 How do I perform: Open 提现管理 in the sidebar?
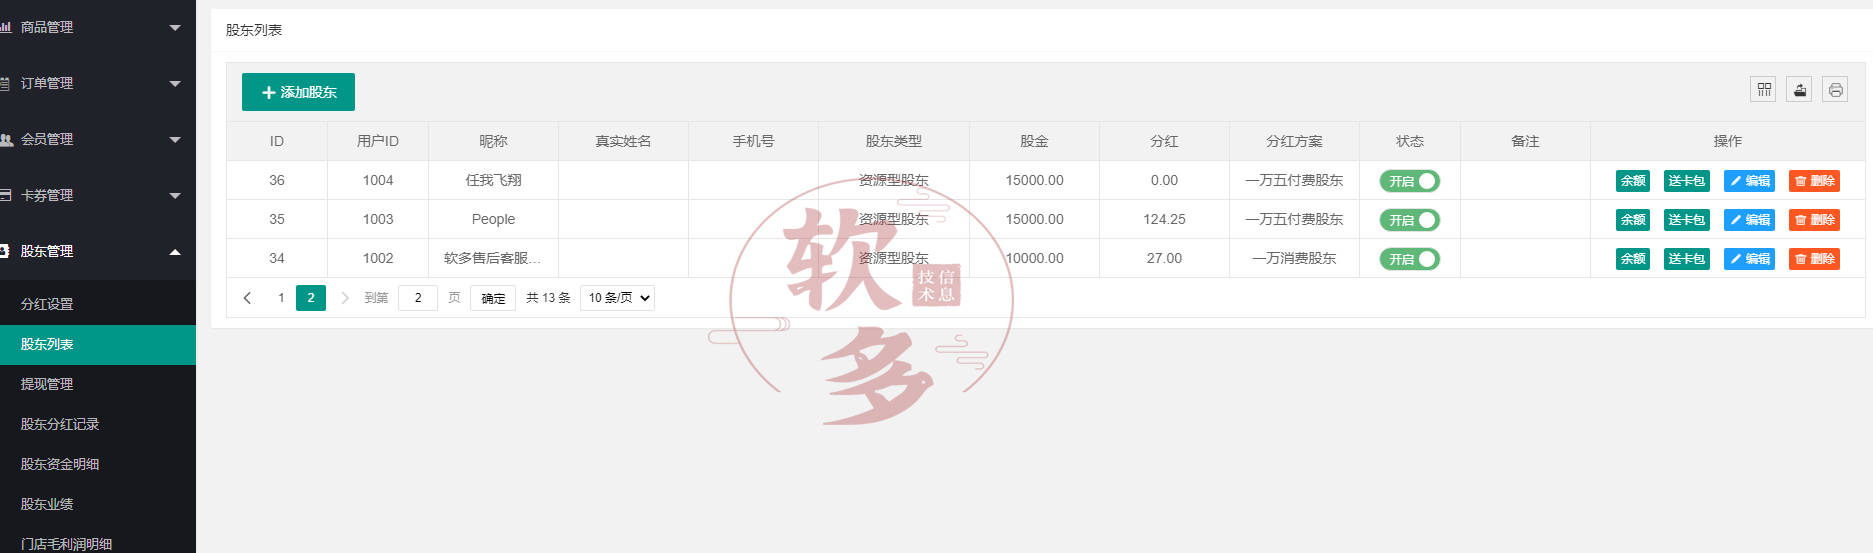click(x=47, y=384)
